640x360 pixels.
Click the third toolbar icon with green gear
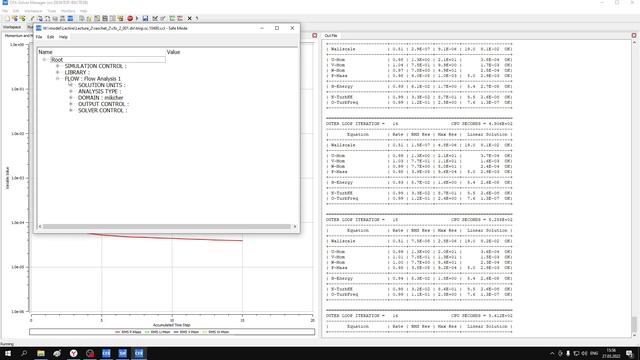[x=23, y=18]
